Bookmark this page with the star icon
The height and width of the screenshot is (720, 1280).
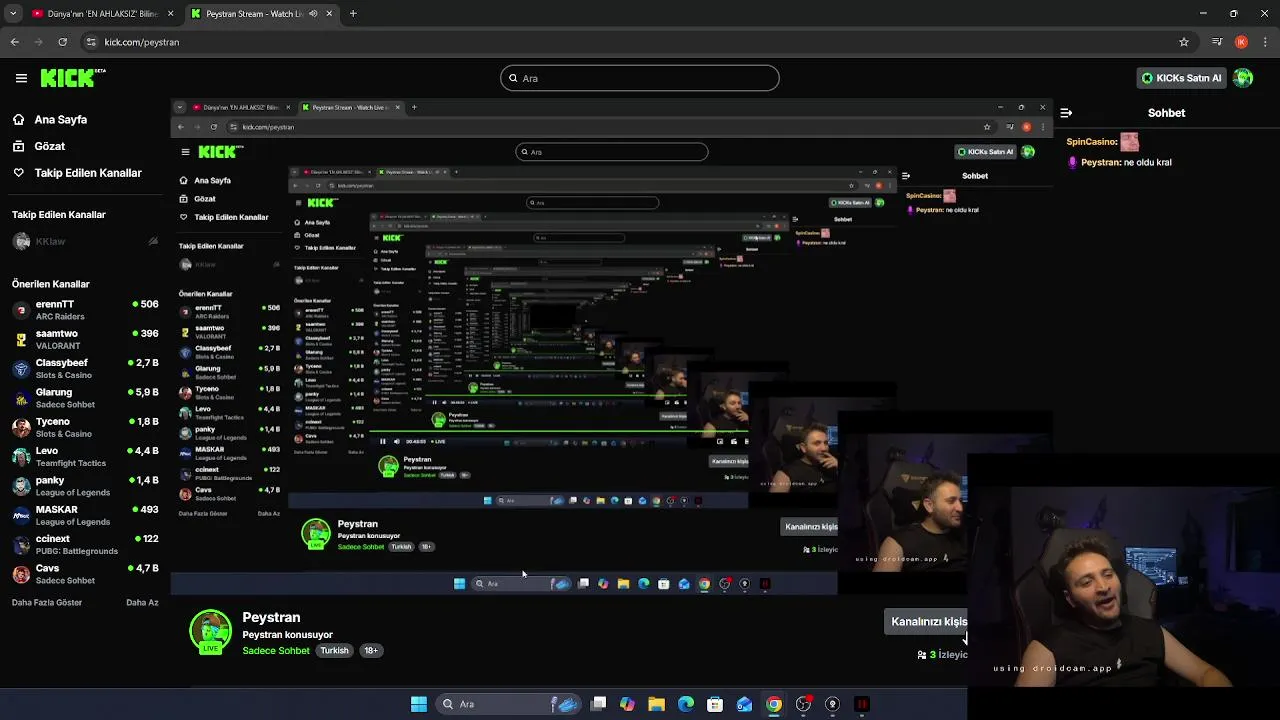pyautogui.click(x=1184, y=42)
